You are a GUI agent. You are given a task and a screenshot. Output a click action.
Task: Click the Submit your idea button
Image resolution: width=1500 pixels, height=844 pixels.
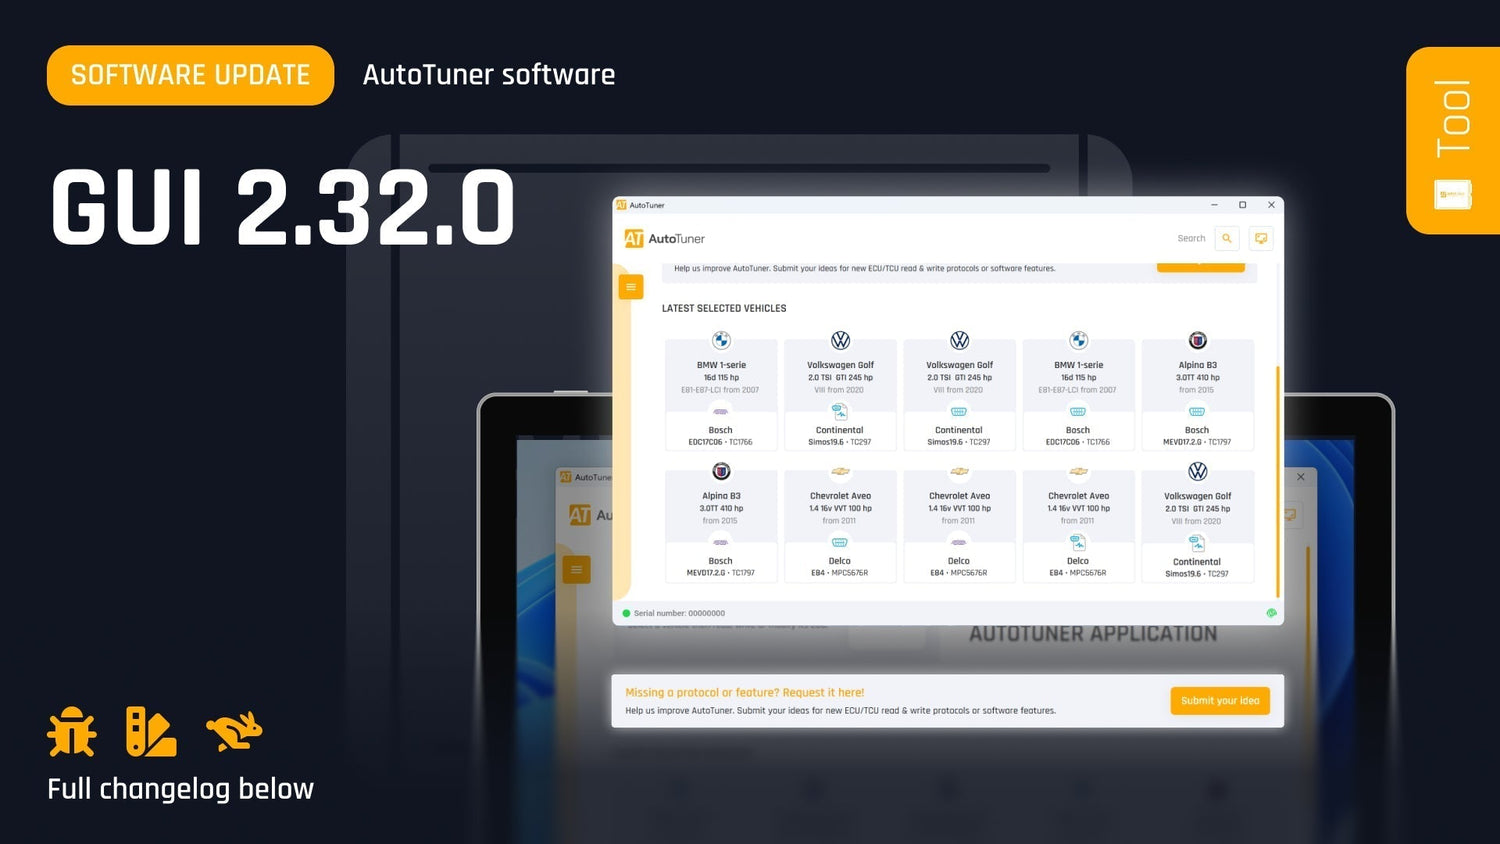point(1220,700)
